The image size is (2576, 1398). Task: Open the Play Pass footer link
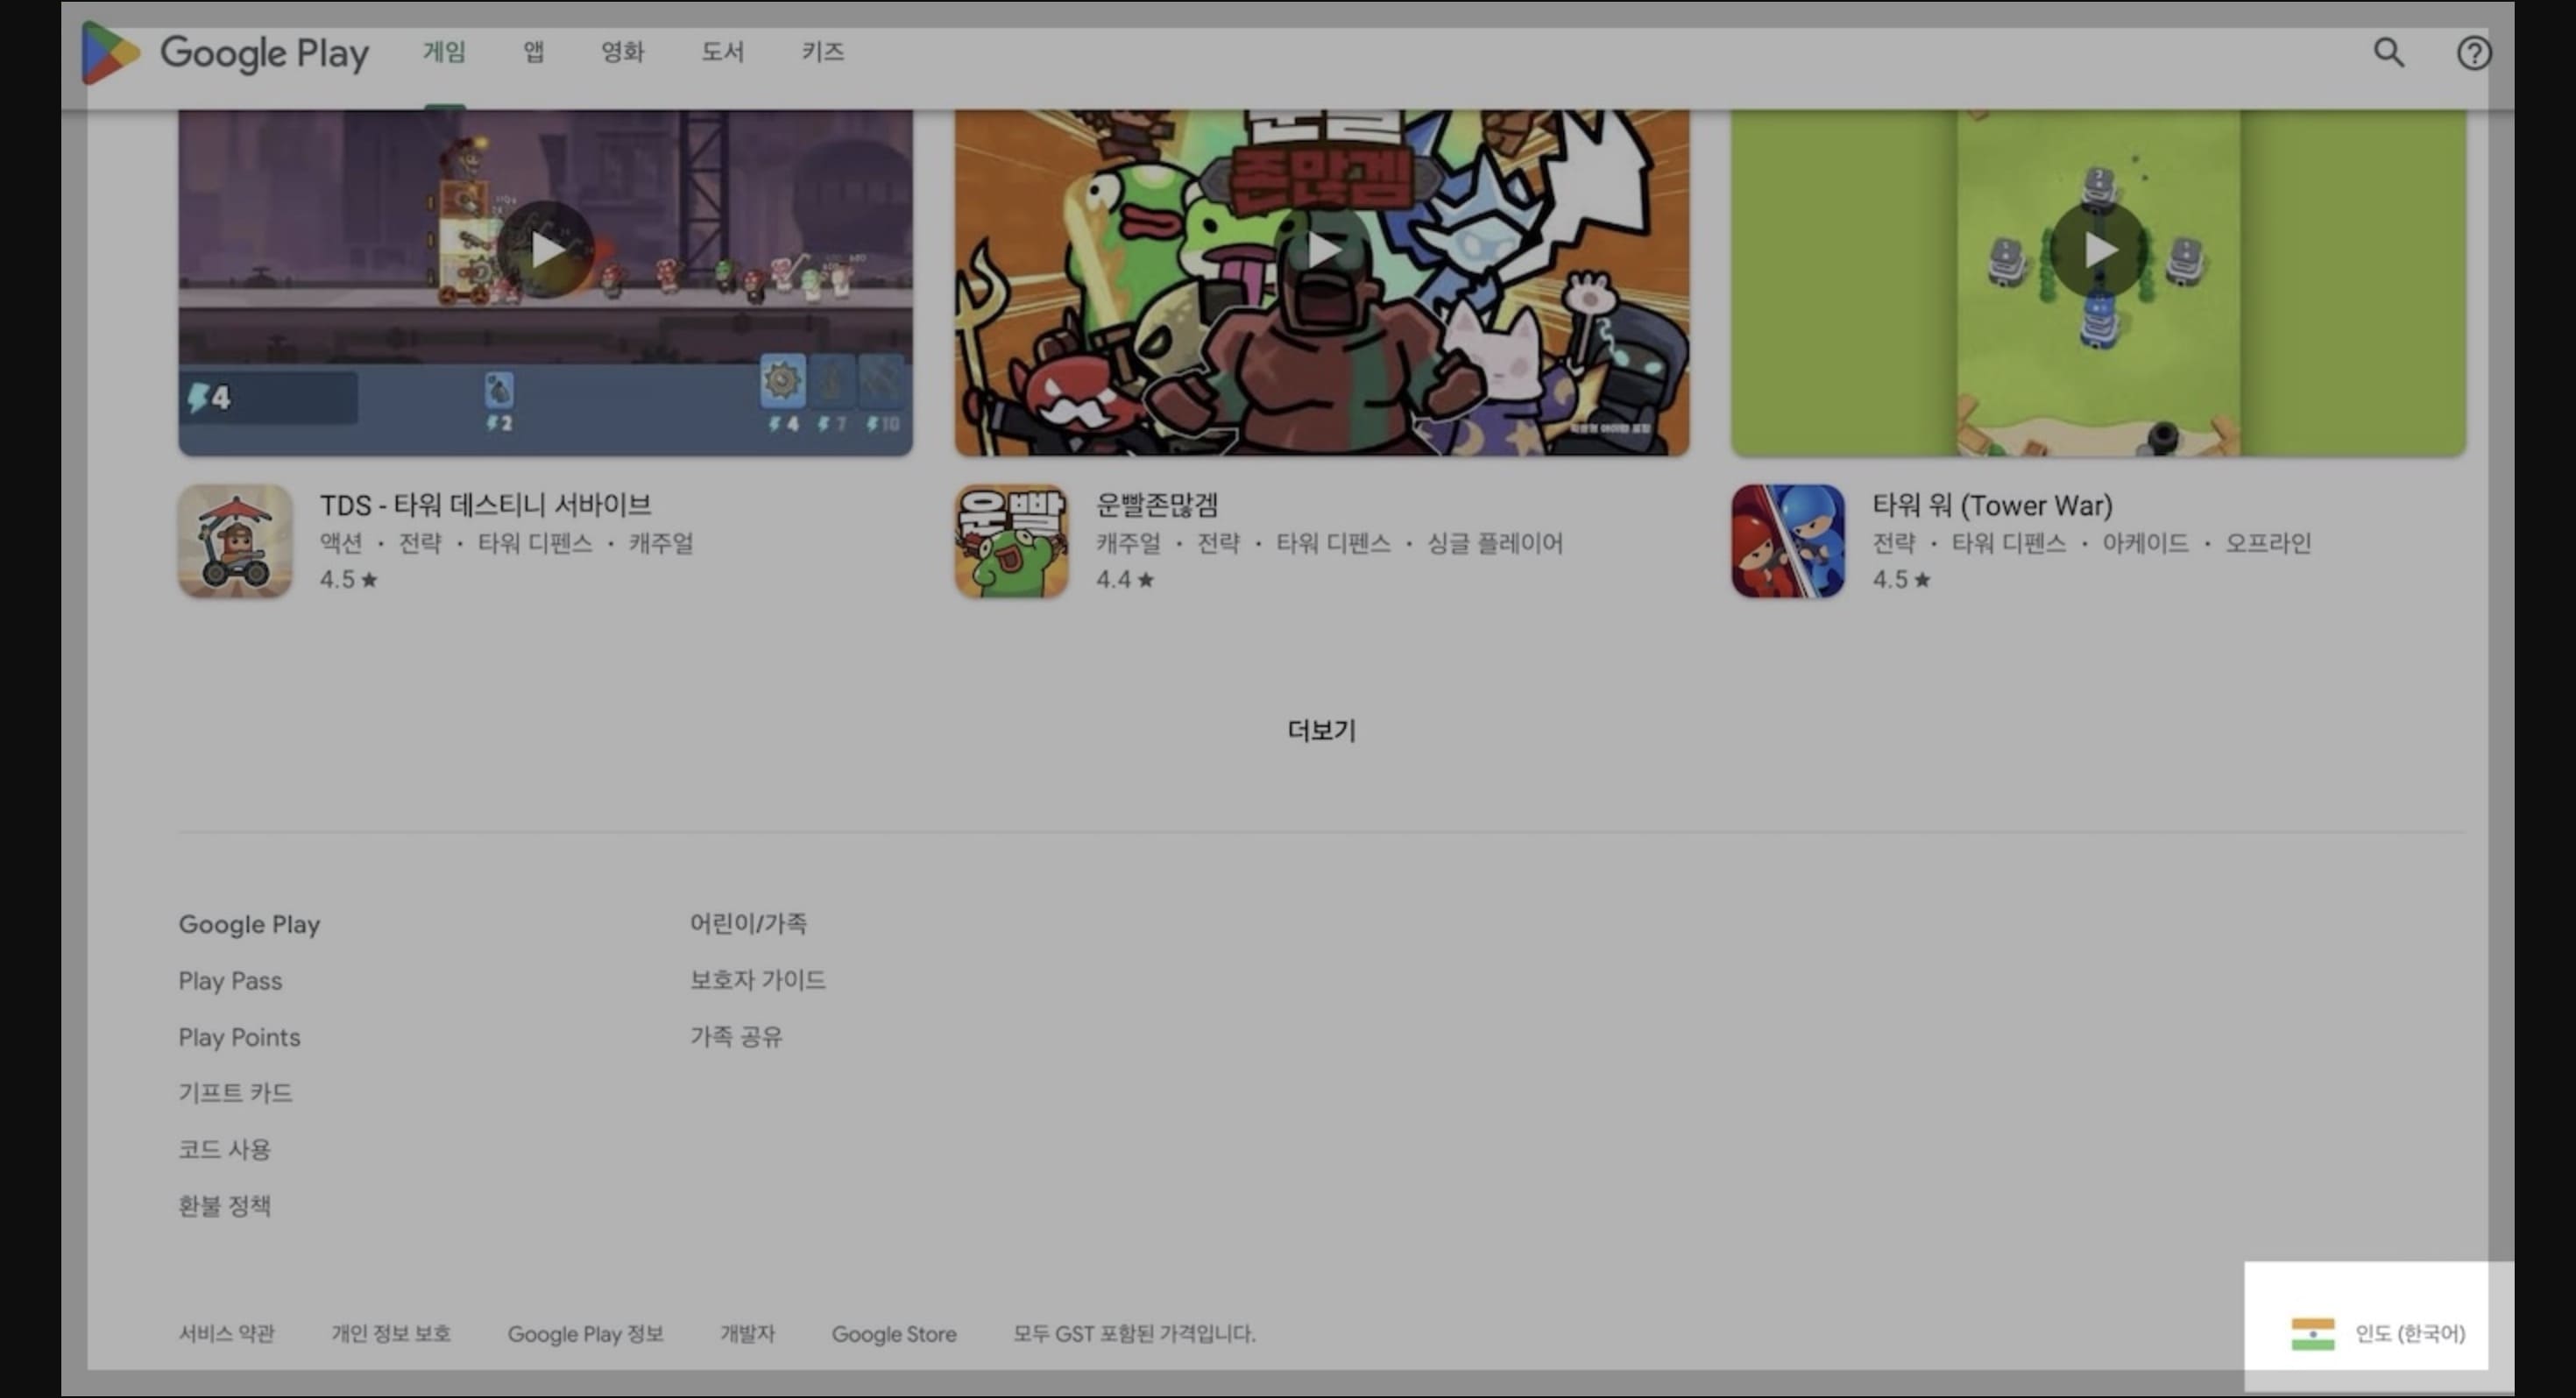[x=230, y=981]
